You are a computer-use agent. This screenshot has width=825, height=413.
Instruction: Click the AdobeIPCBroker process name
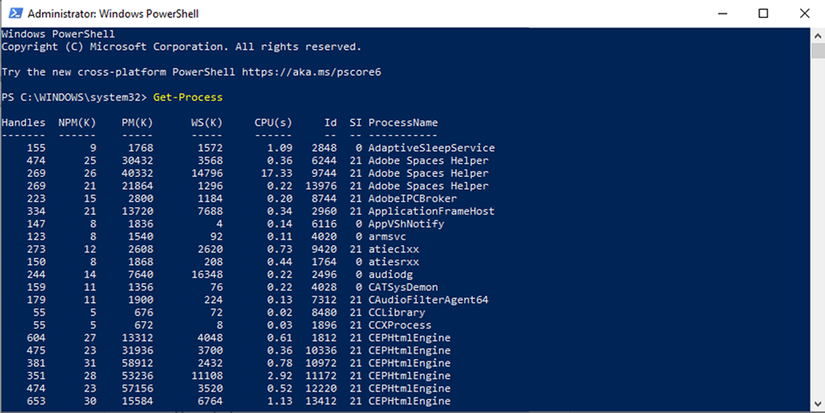pos(412,199)
